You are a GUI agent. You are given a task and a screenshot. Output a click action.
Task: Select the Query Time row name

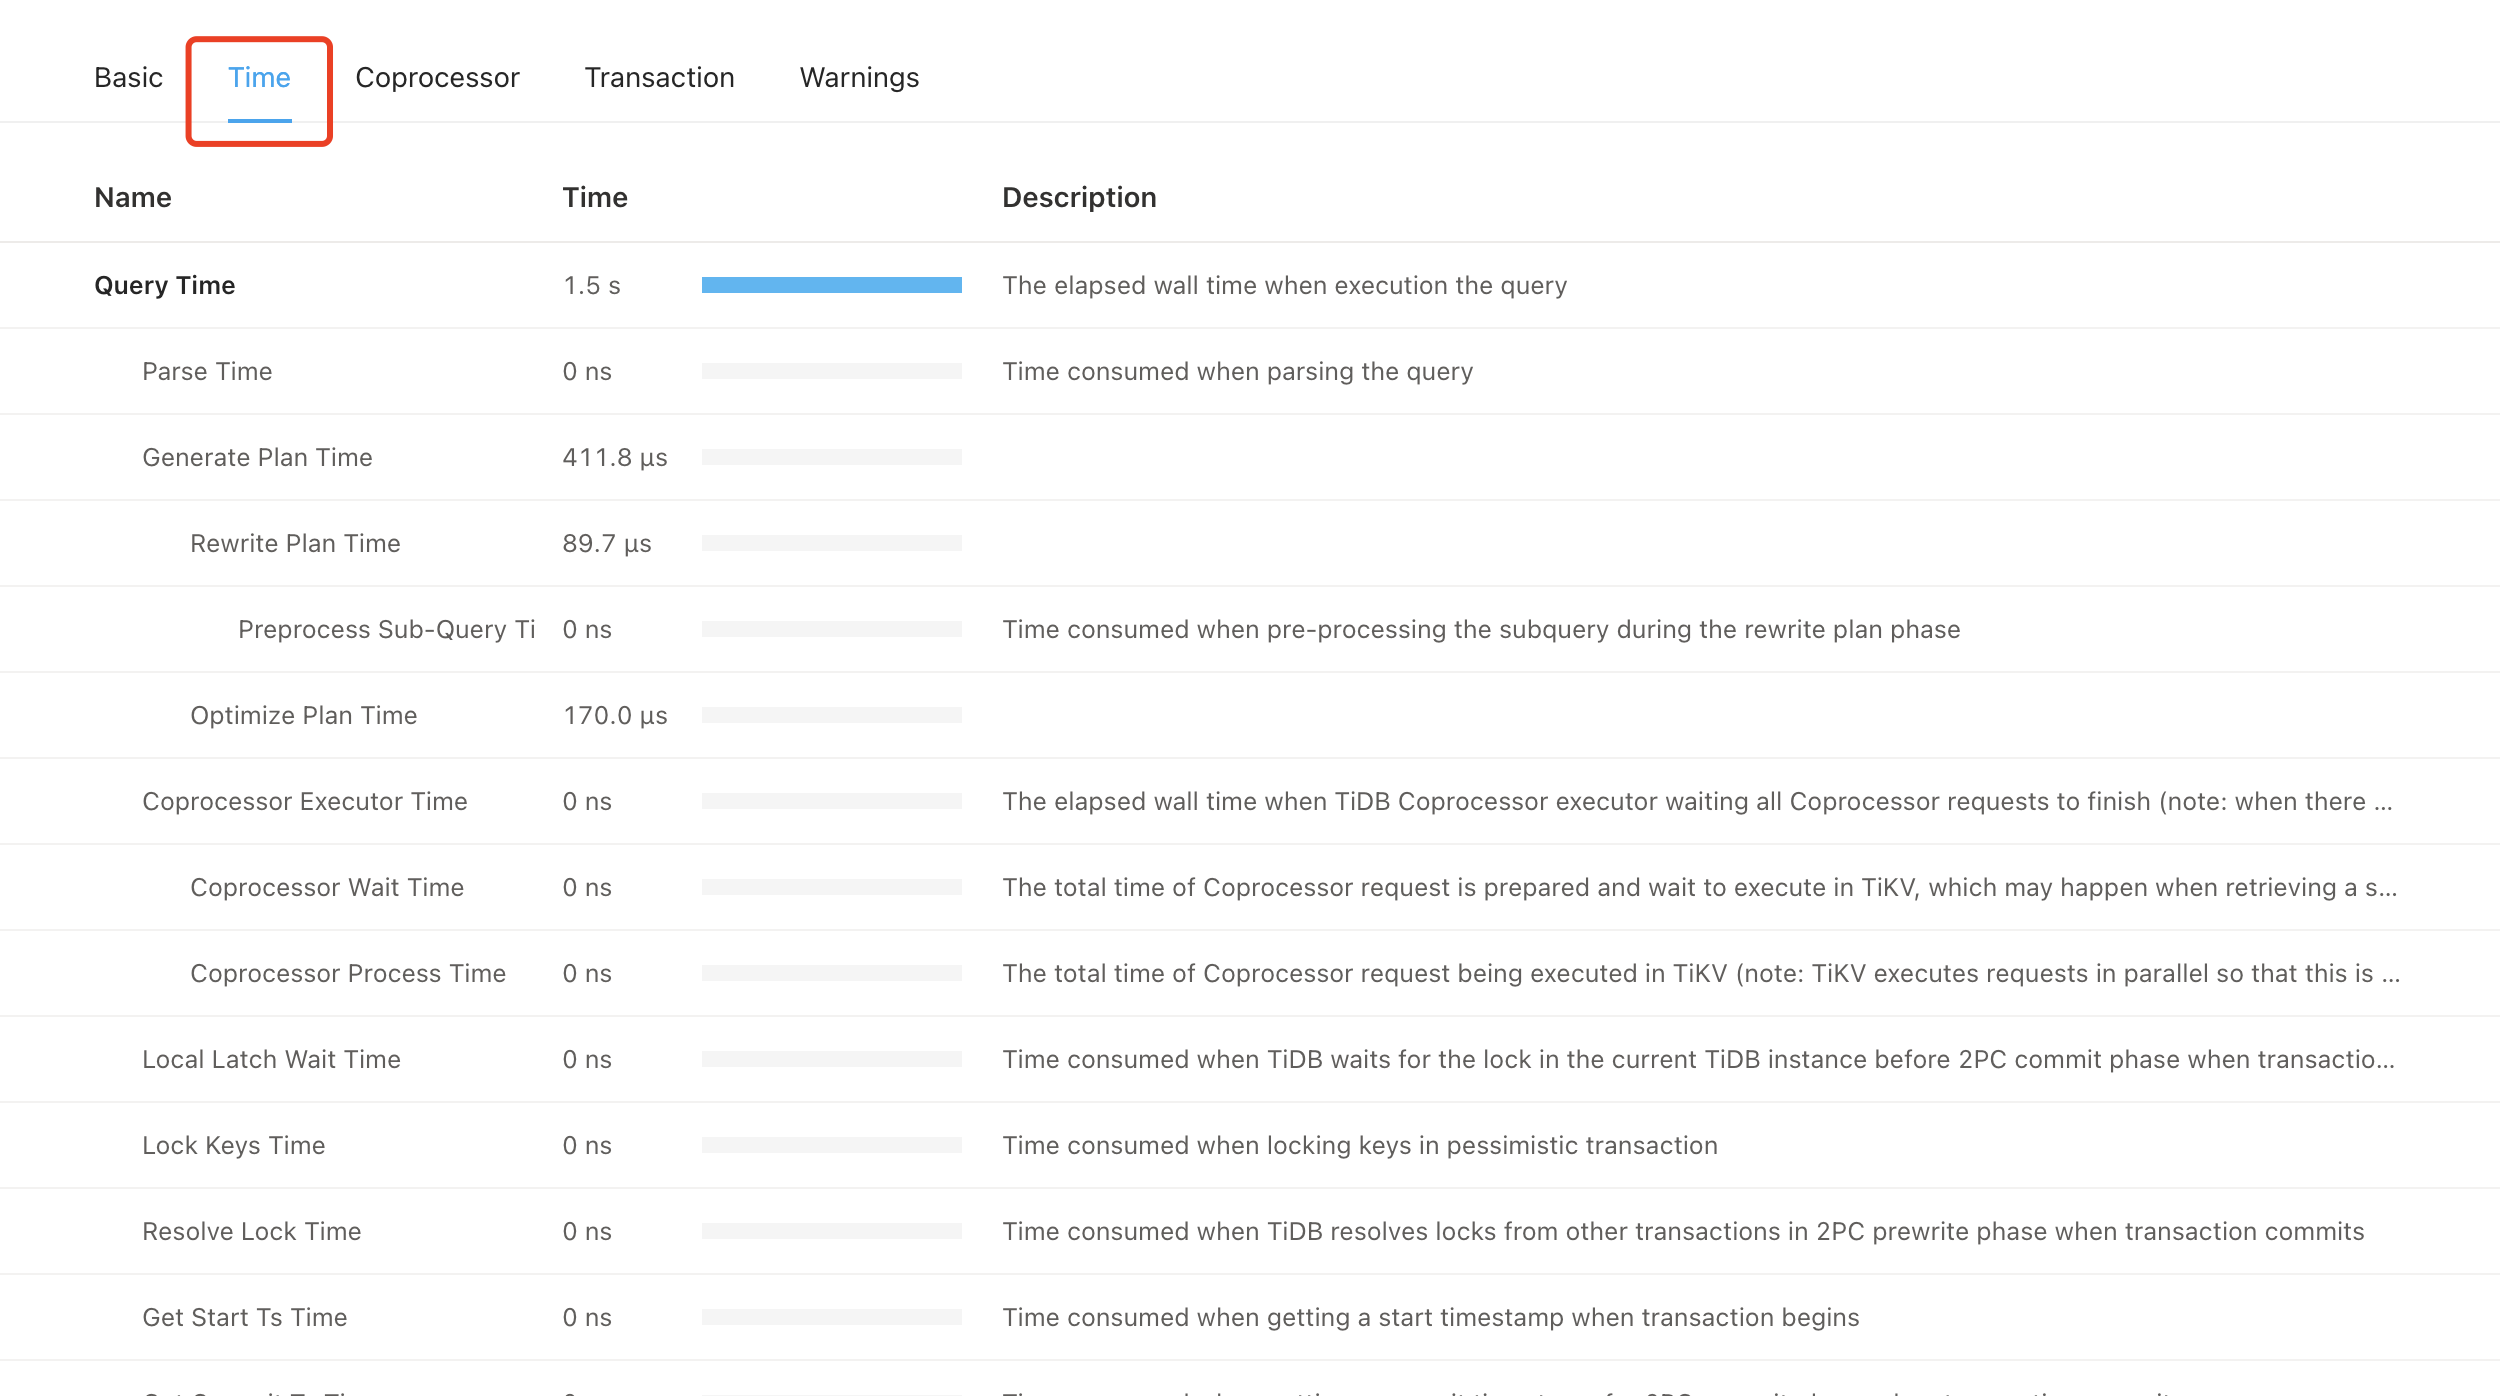pyautogui.click(x=165, y=286)
